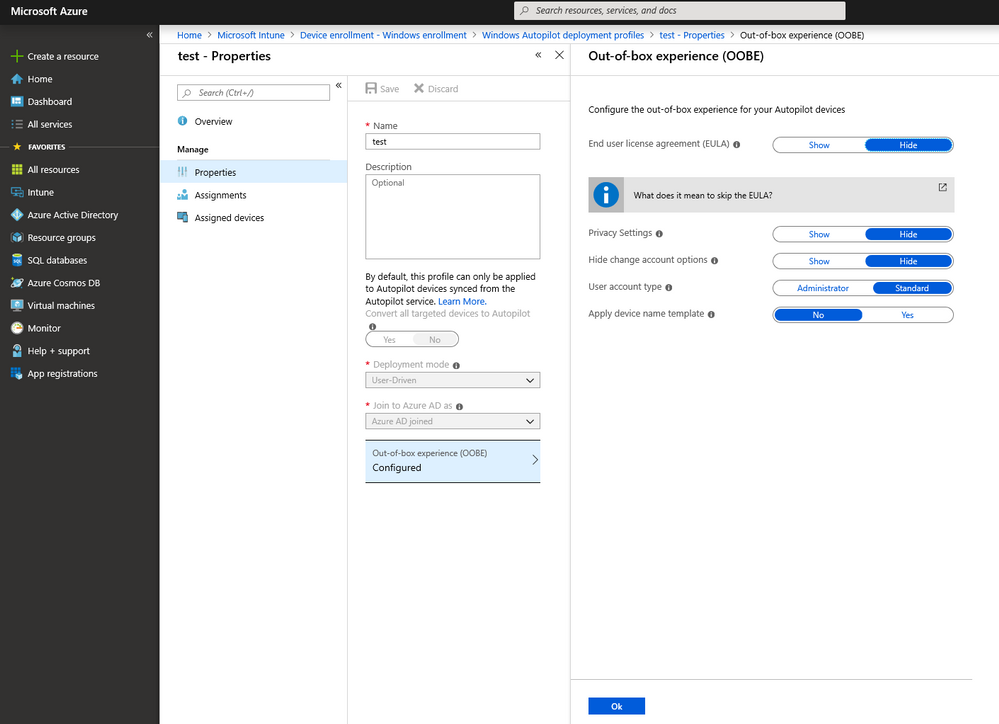Click info icon beside Privacy Settings

(659, 234)
